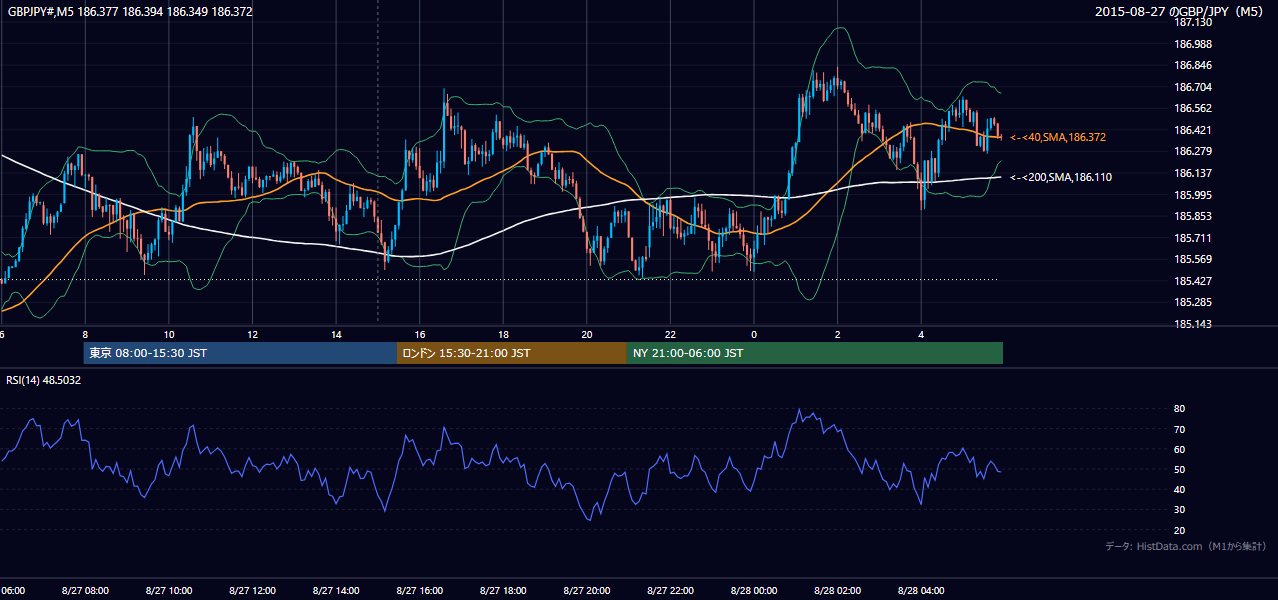The height and width of the screenshot is (600, 1278).
Task: Click the 8/28 00:00 bottom time label
Action: (754, 591)
